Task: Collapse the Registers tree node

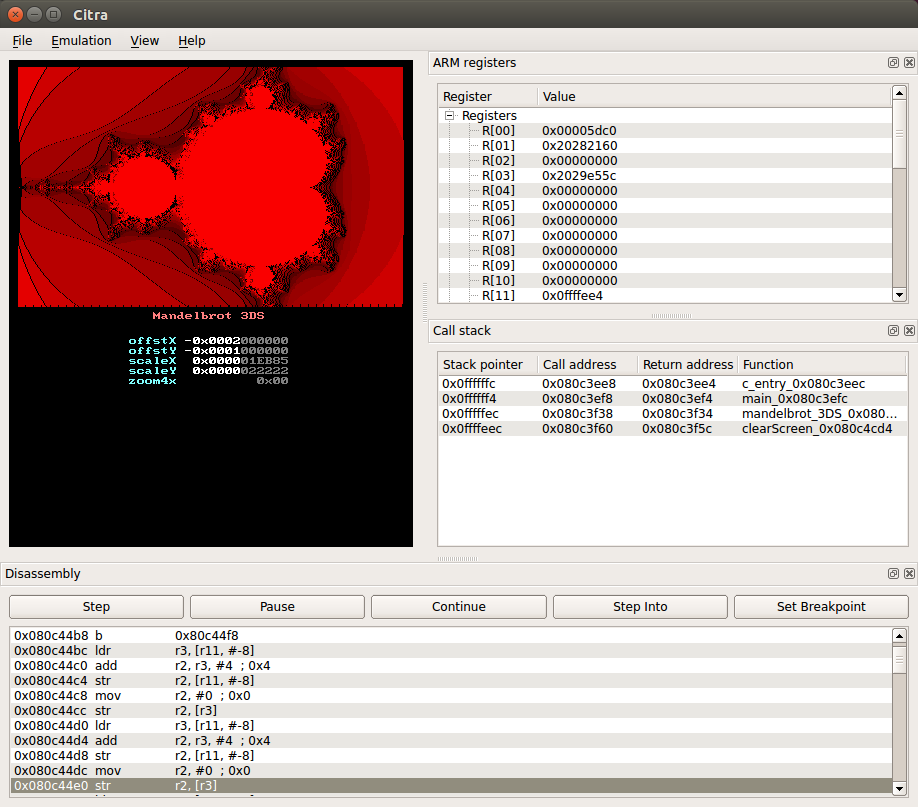Action: (450, 116)
